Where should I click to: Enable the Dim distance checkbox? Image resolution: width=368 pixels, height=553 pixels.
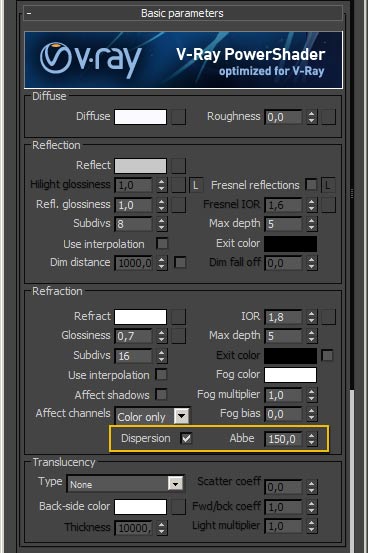[180, 262]
